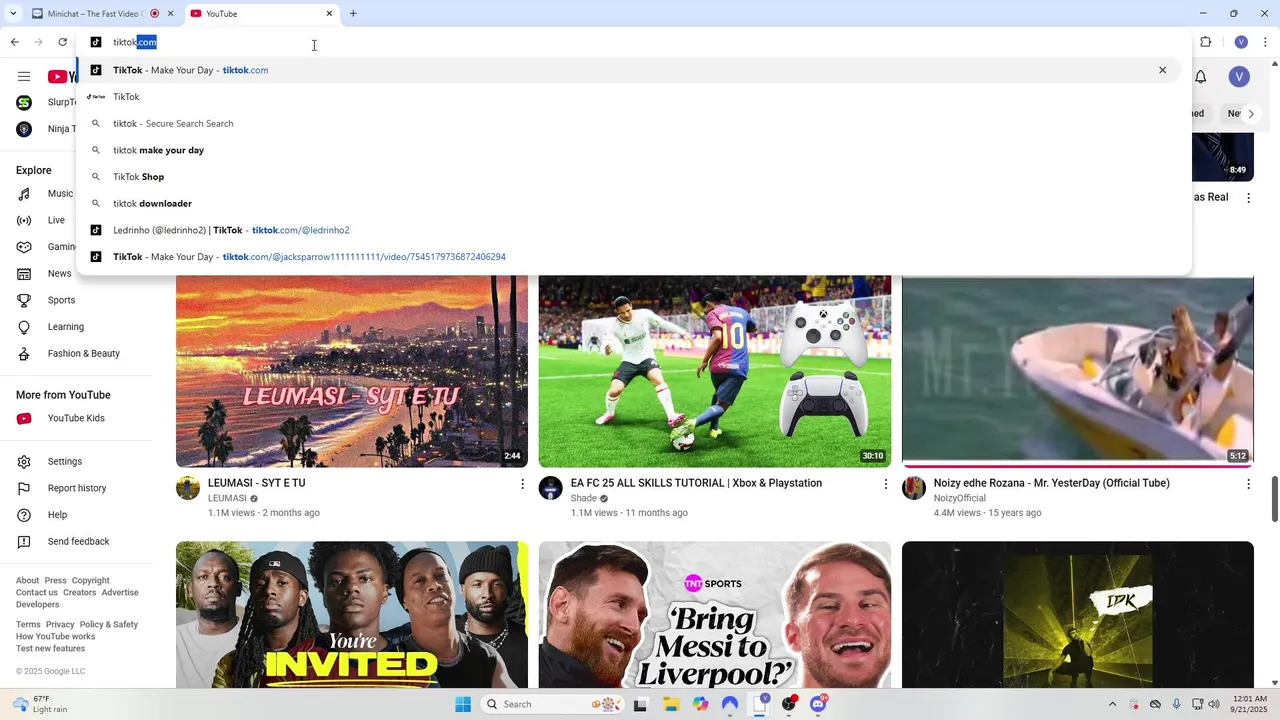This screenshot has height=720, width=1280.
Task: Open the 'Bring Messi to Liverpool?' thumbnail
Action: pos(715,615)
